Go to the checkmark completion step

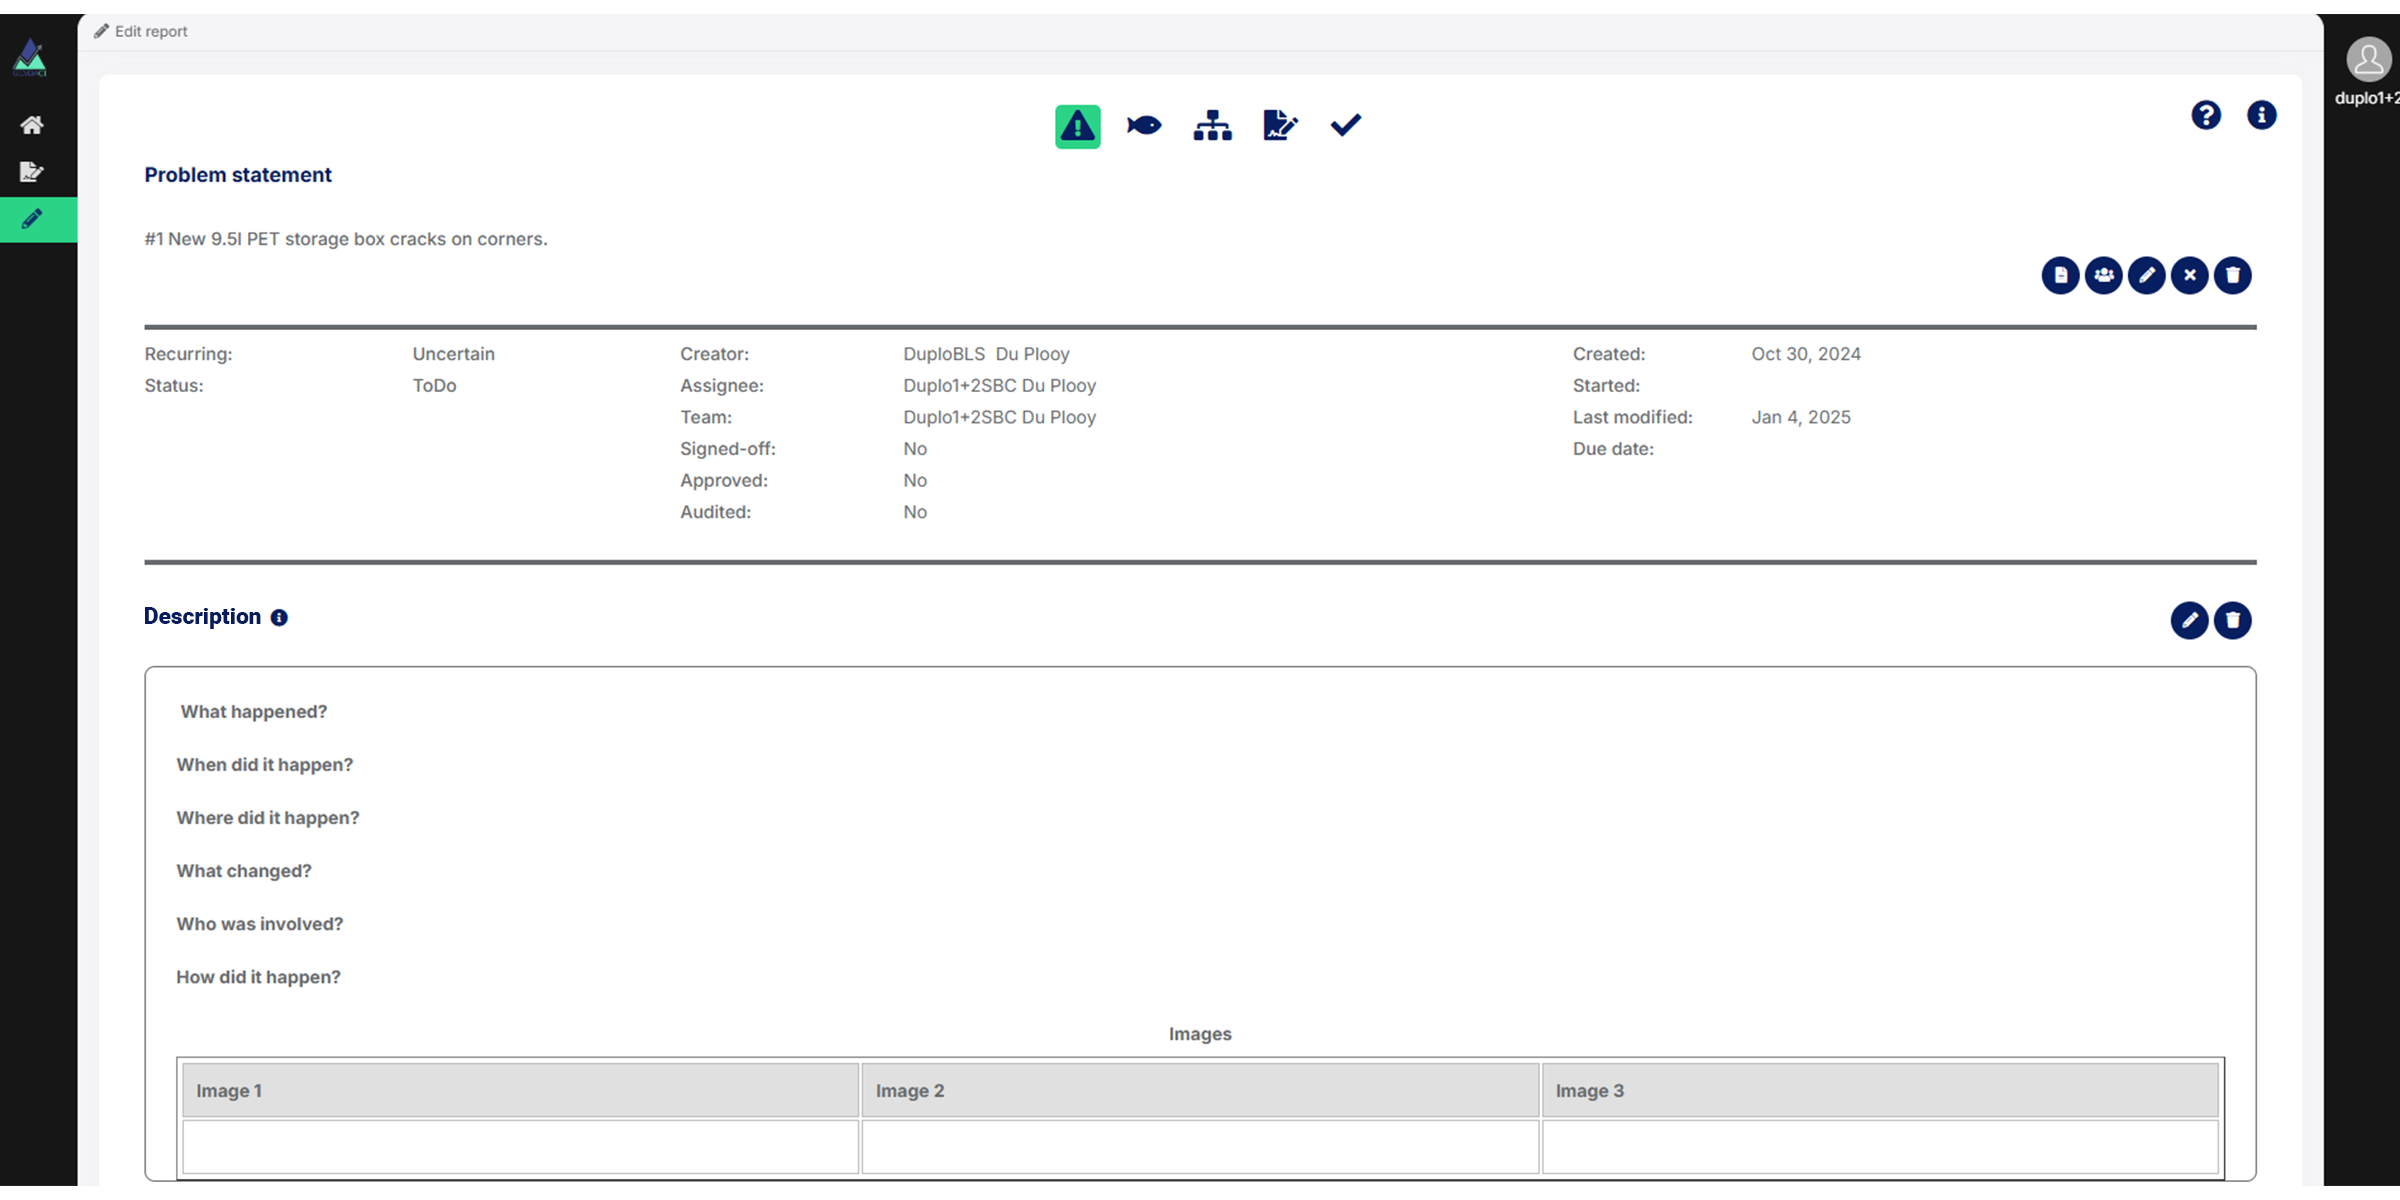(x=1346, y=126)
